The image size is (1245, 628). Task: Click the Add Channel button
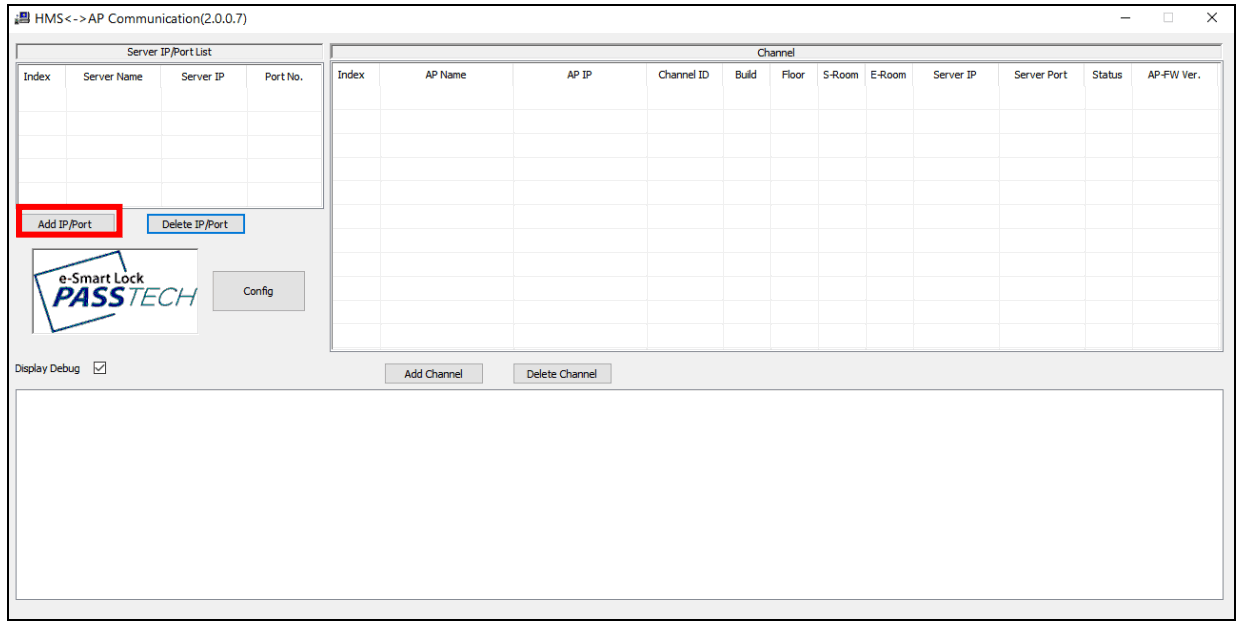click(x=433, y=374)
